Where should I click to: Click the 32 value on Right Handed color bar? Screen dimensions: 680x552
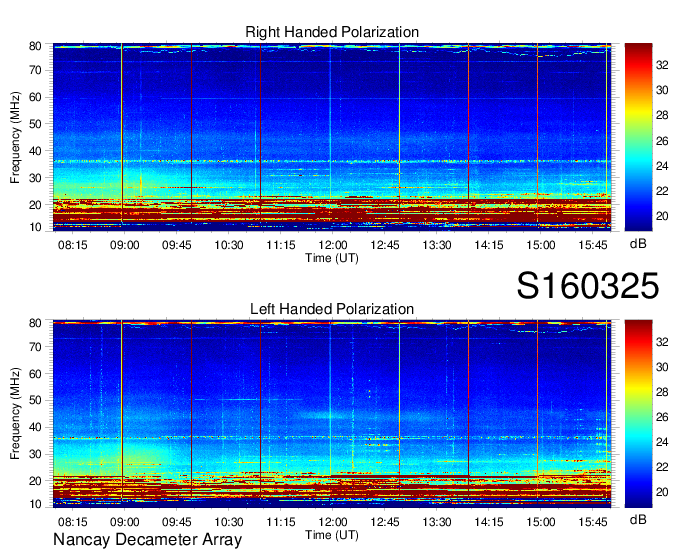click(662, 65)
